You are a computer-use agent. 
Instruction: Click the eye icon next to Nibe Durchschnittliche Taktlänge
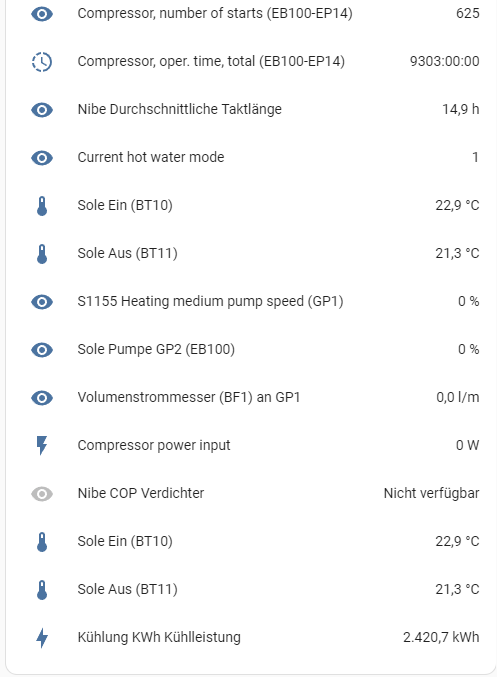tap(42, 110)
